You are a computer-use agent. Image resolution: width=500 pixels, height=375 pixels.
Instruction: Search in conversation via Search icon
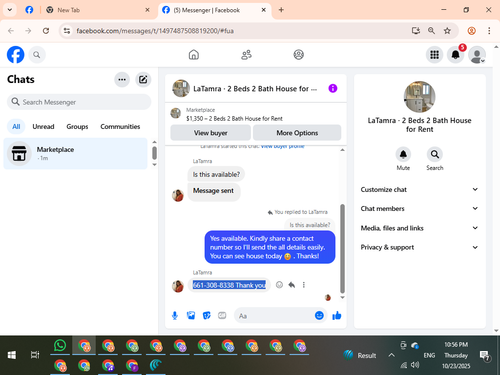click(x=435, y=154)
